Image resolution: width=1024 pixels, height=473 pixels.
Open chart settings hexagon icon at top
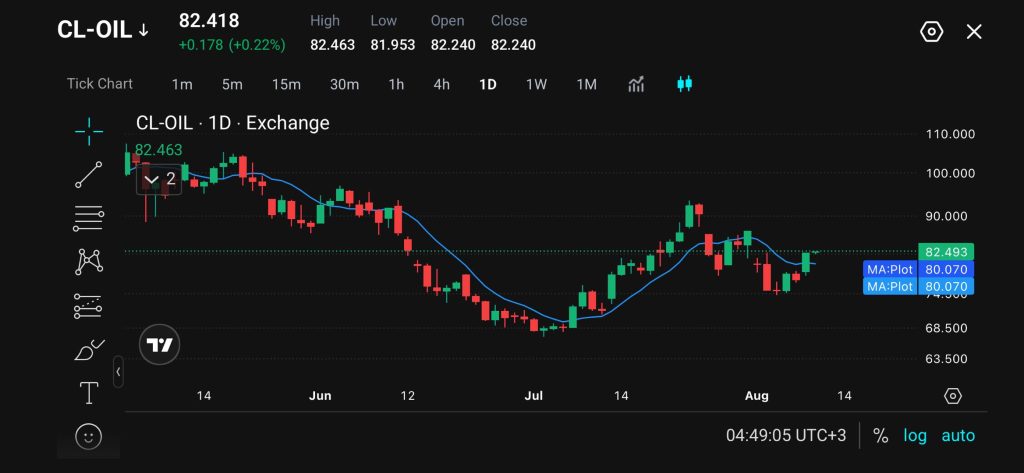[x=931, y=31]
